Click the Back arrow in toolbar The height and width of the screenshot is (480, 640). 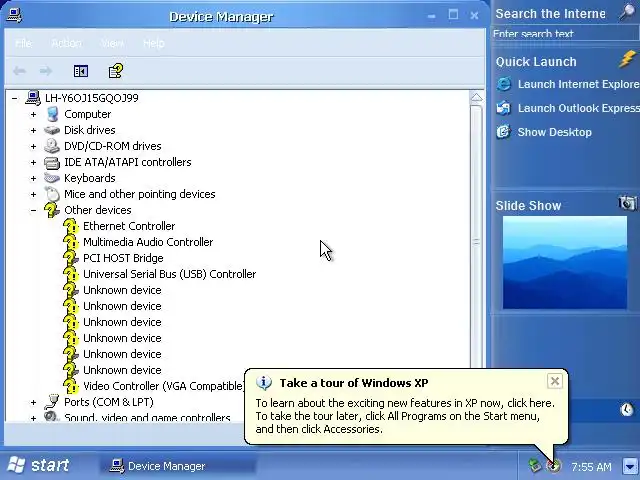coord(19,71)
